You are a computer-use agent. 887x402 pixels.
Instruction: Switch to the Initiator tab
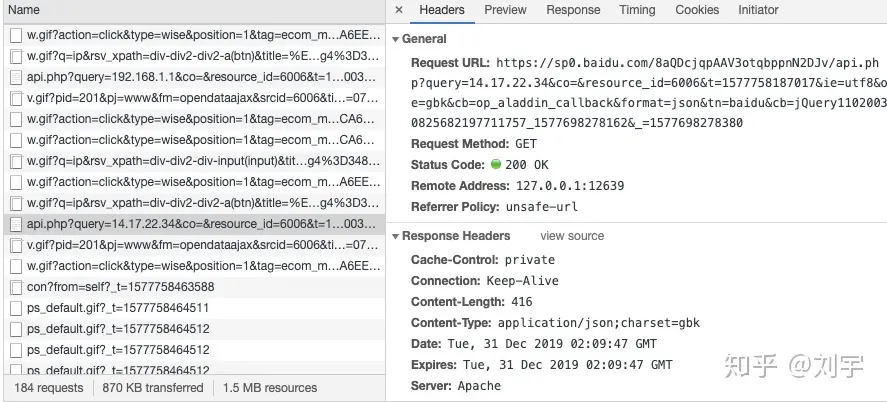click(758, 10)
